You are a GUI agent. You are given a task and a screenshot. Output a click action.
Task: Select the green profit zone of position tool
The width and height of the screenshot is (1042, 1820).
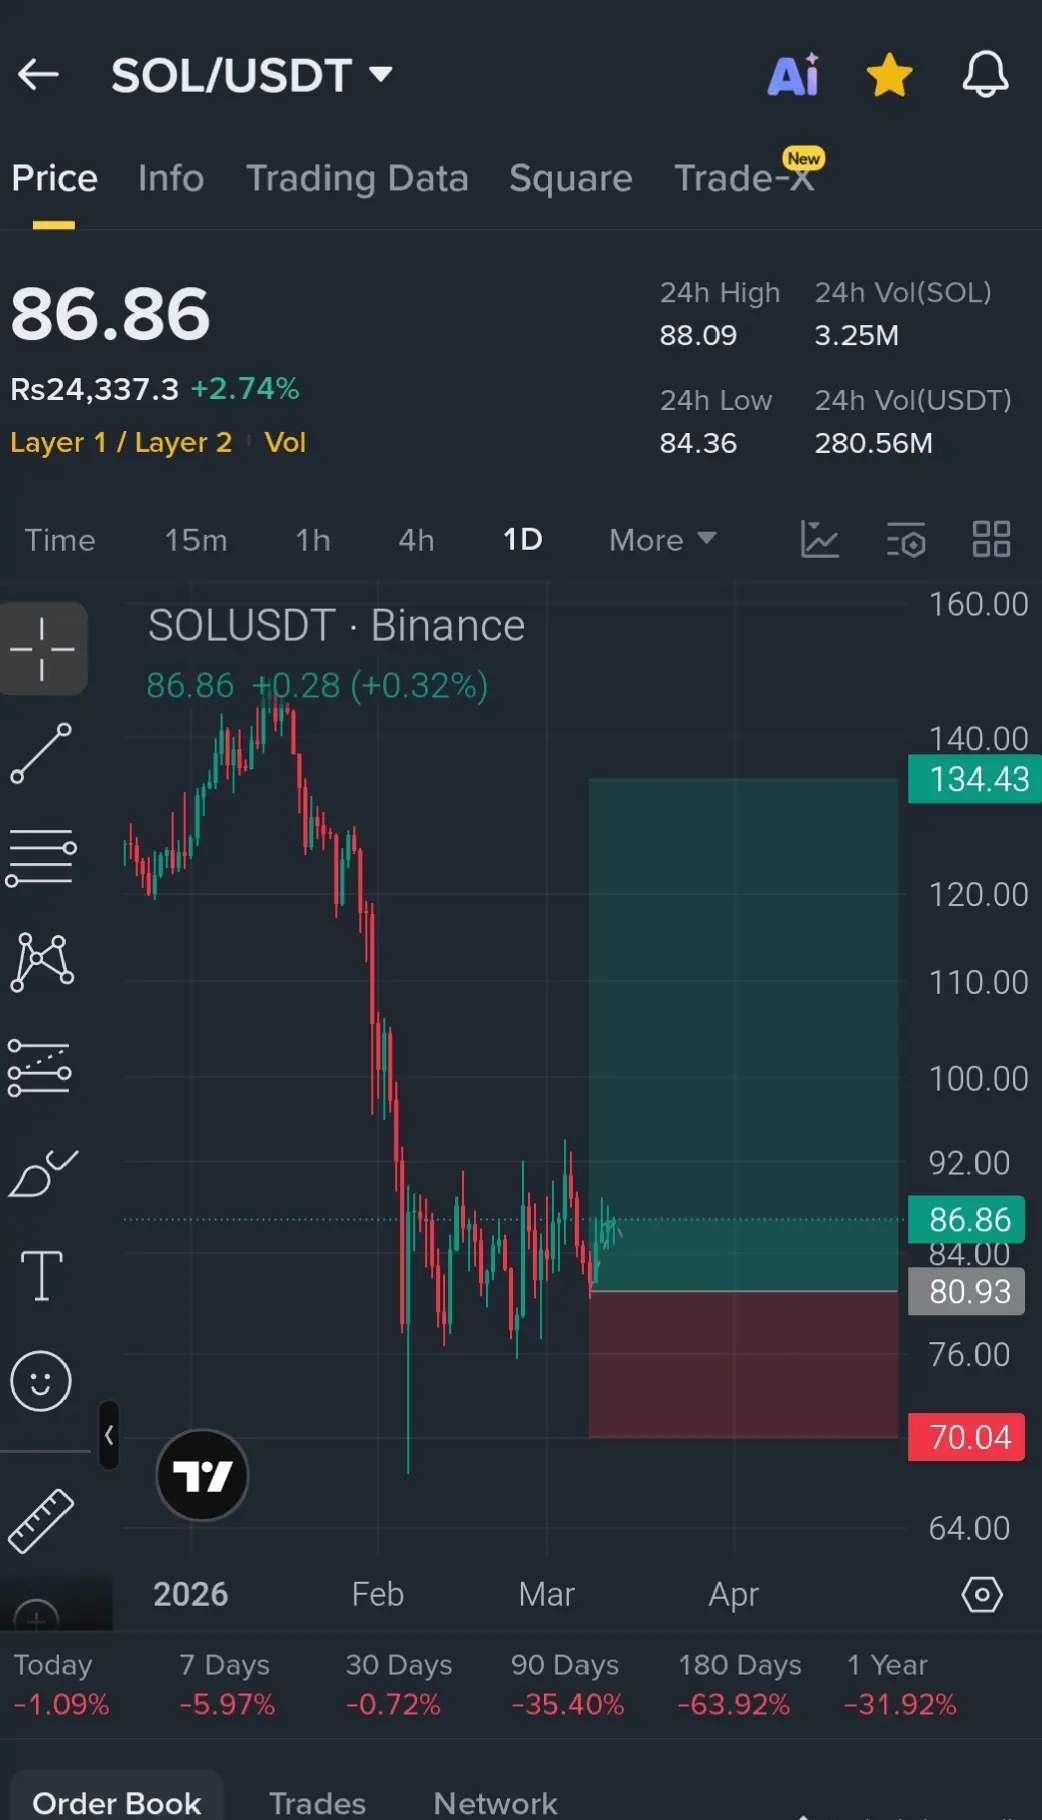[744, 1035]
